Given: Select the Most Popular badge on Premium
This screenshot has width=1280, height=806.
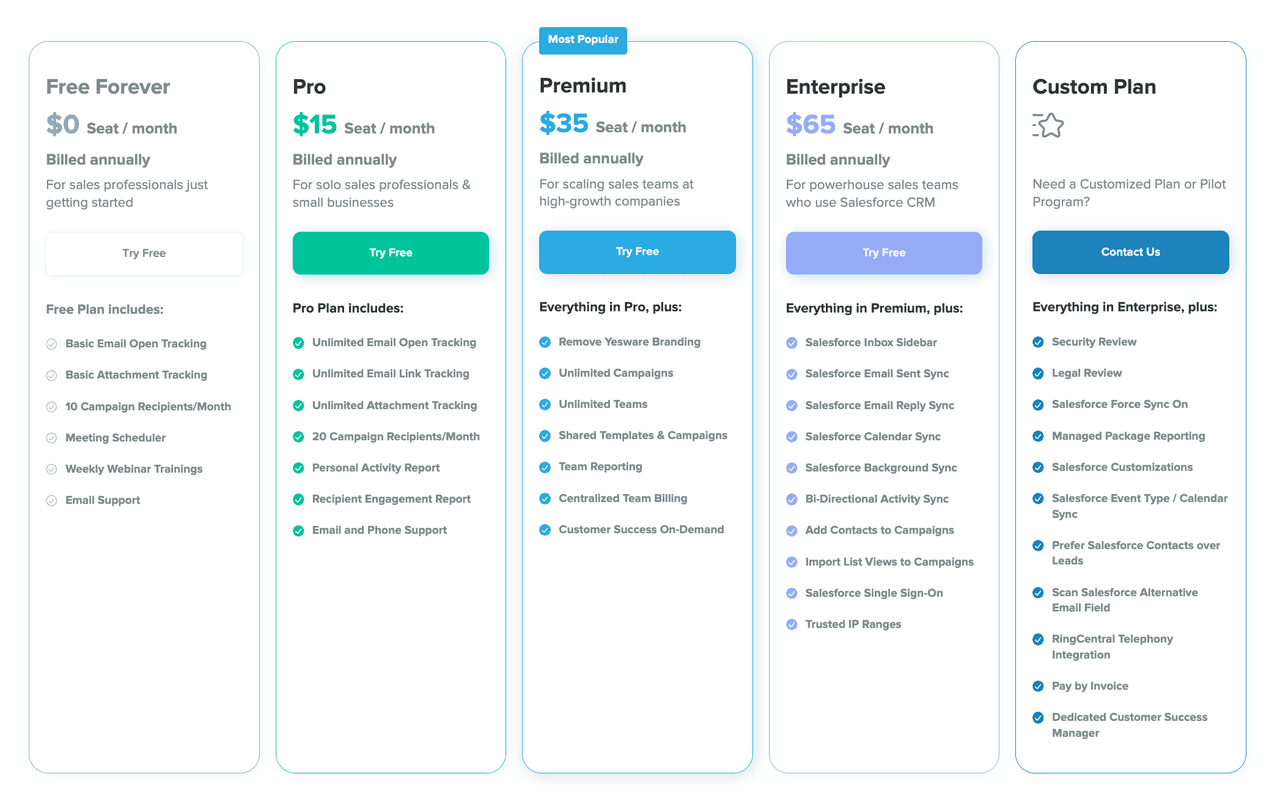Looking at the screenshot, I should 582,40.
